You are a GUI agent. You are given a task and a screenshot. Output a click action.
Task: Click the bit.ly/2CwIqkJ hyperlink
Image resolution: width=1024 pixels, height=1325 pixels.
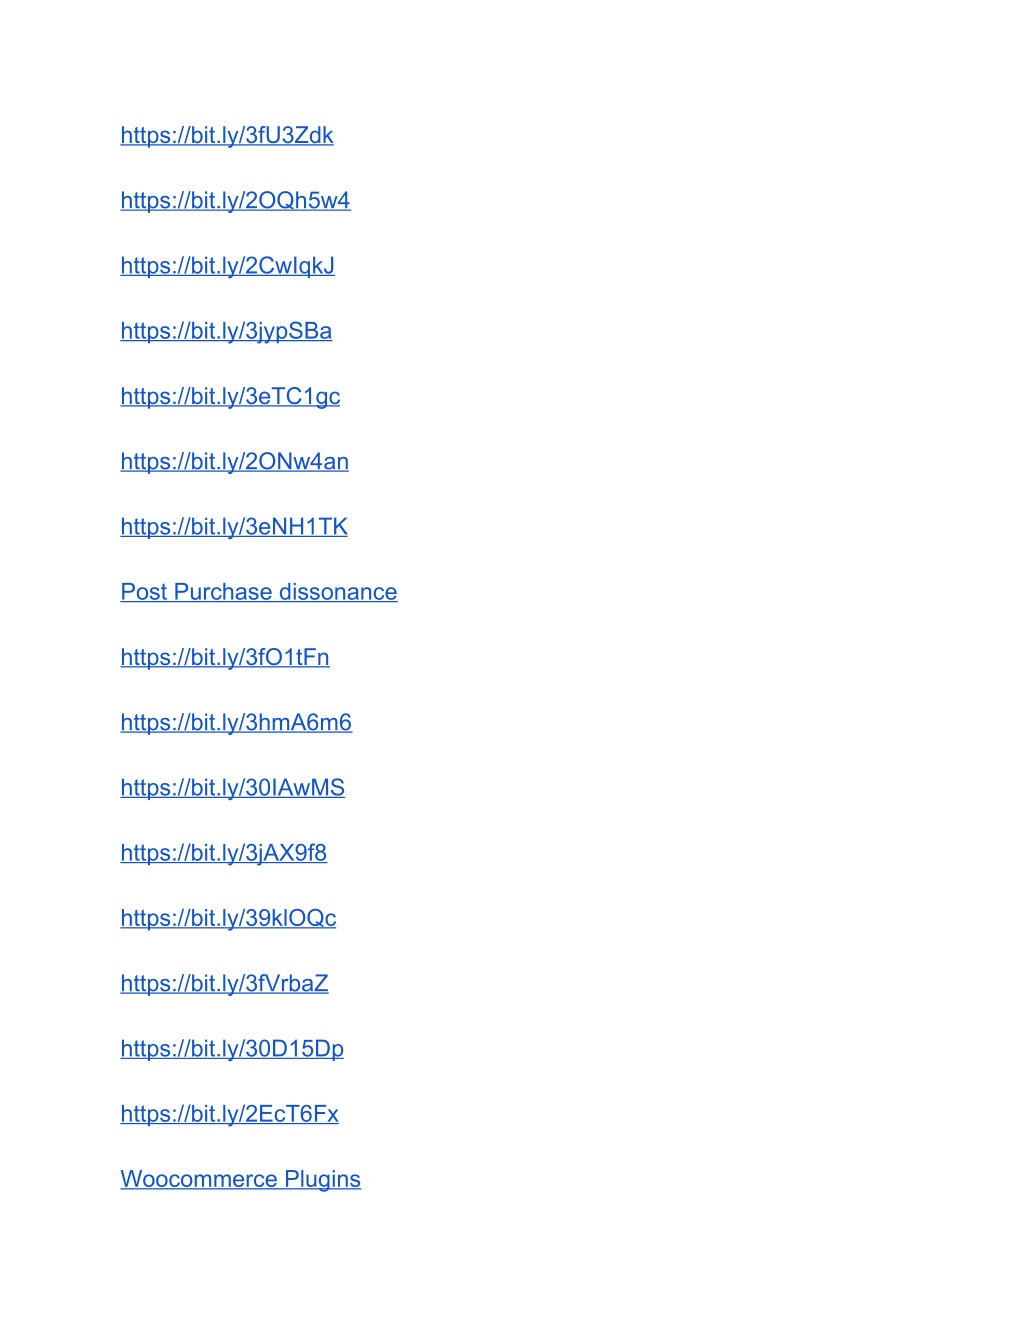tap(228, 266)
